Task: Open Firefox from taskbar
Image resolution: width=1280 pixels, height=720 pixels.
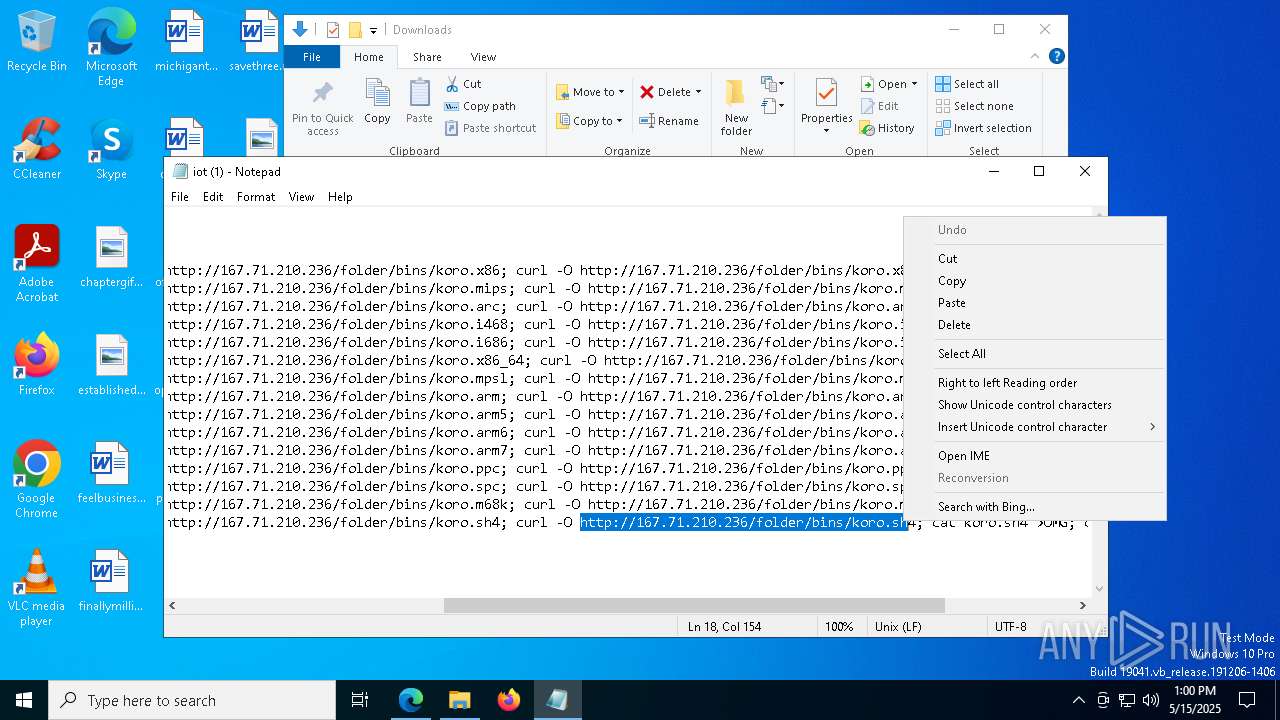Action: point(508,700)
